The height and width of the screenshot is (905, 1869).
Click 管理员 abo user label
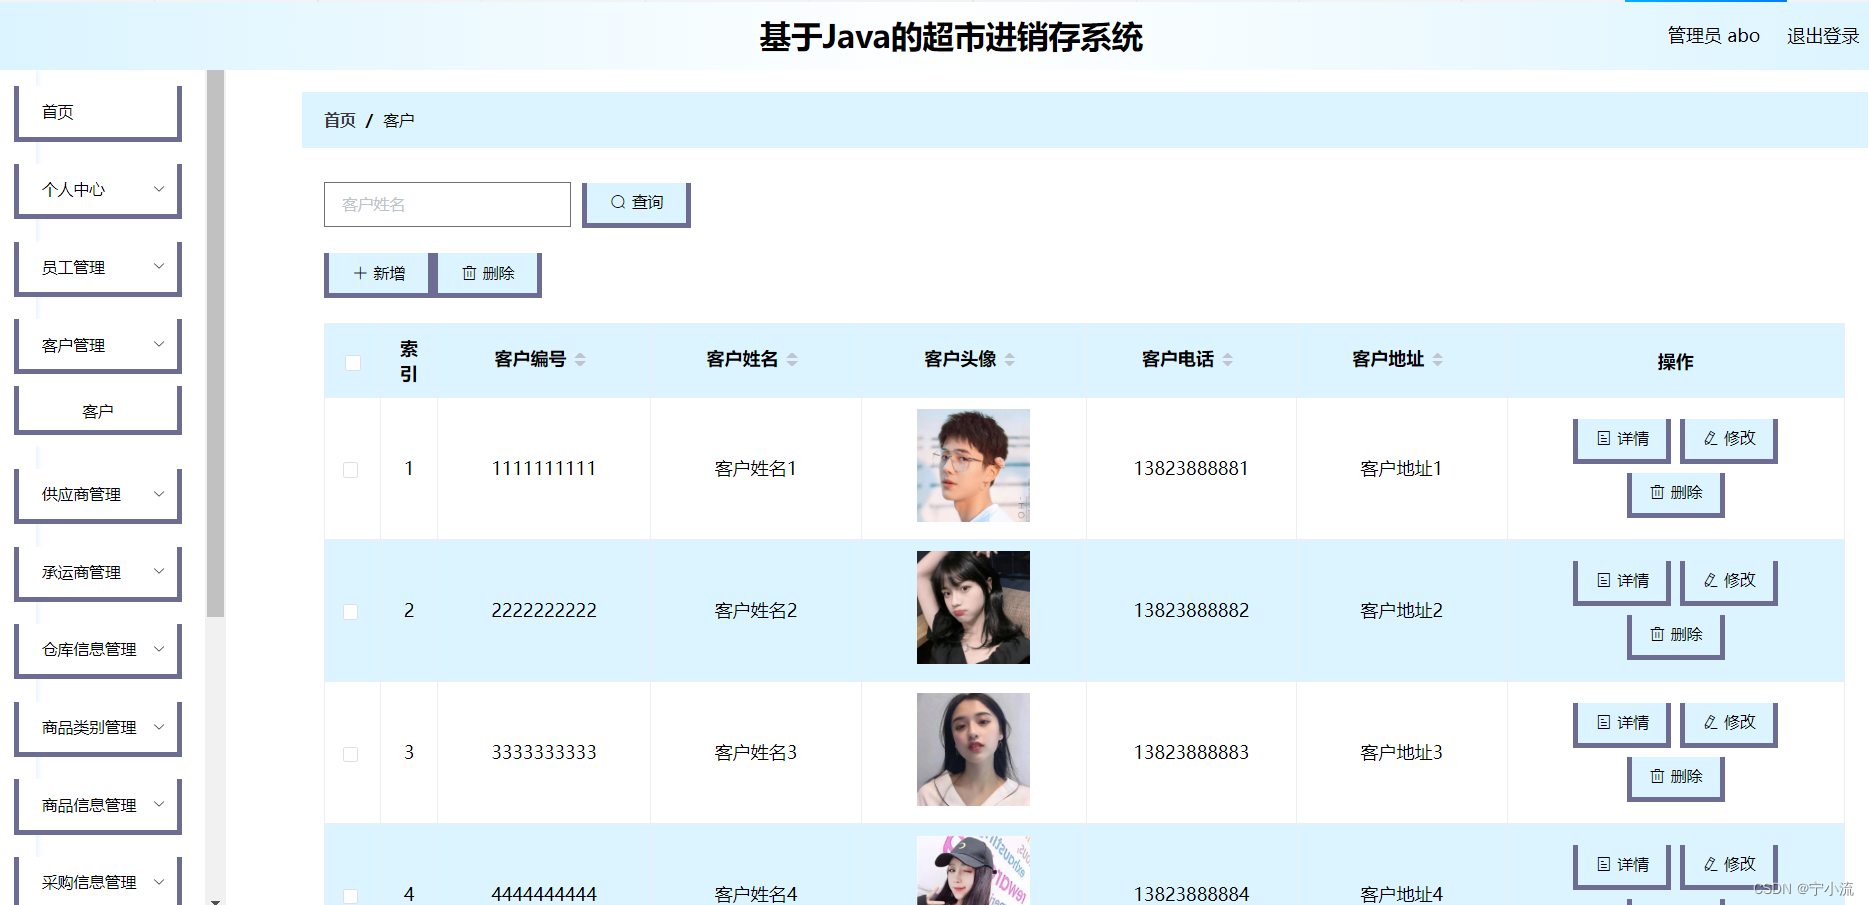click(1713, 36)
